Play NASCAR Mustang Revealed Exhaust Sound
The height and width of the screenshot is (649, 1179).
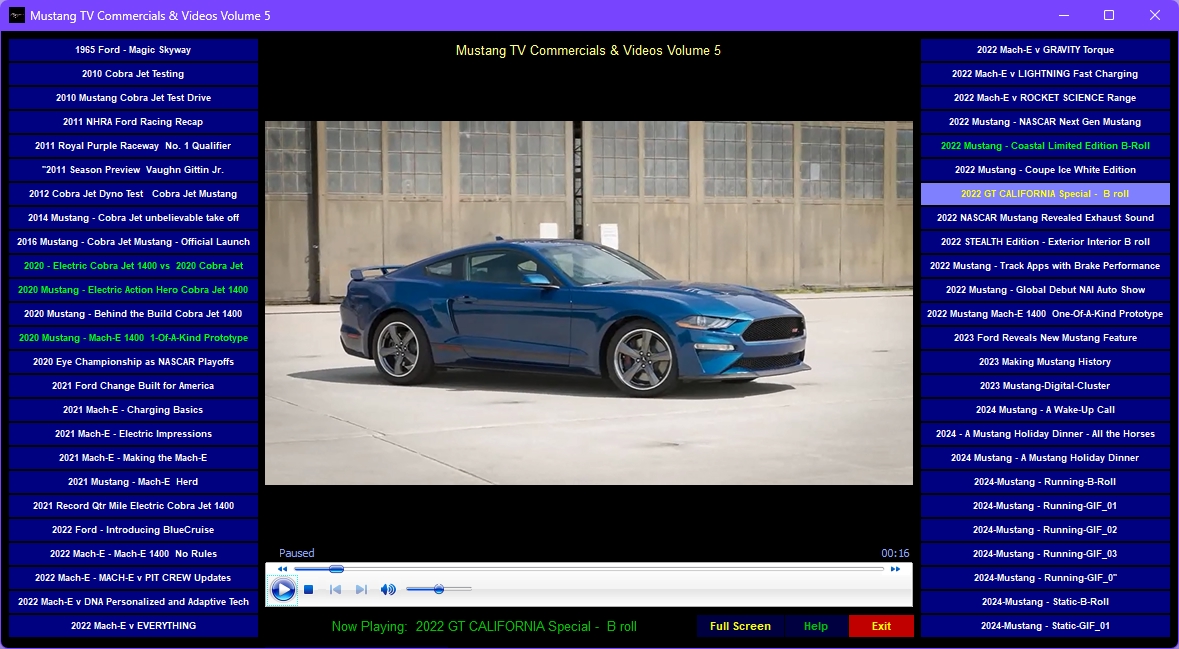(x=1045, y=218)
